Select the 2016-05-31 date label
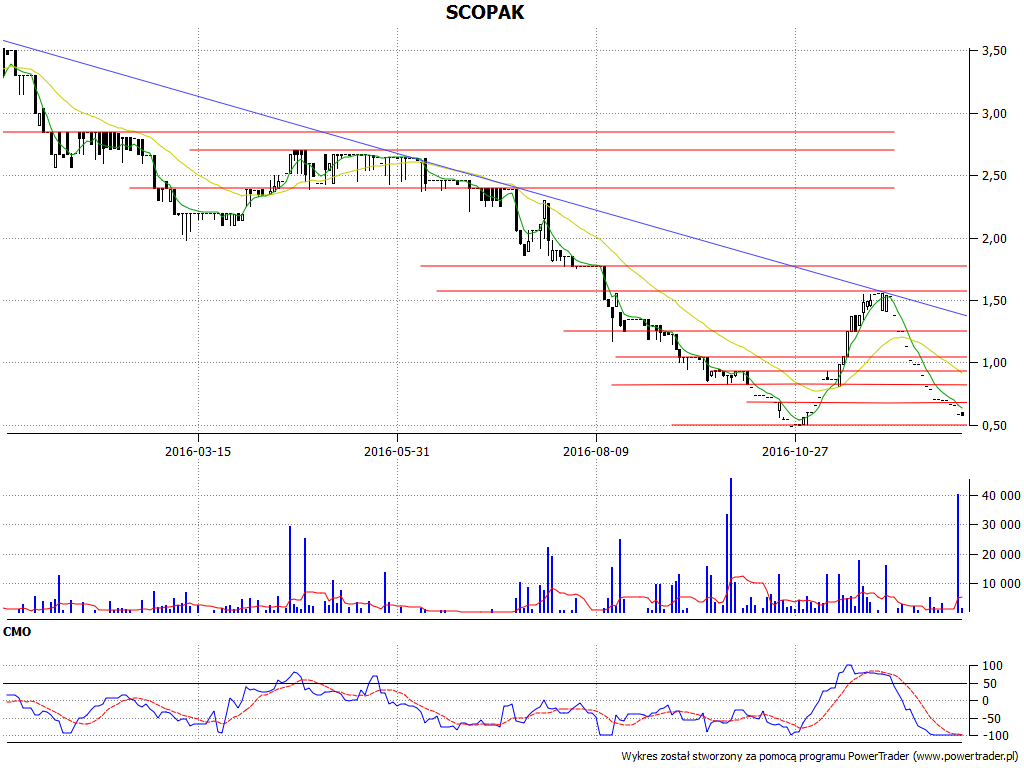Screen dimensions: 1024x768 pos(397,451)
